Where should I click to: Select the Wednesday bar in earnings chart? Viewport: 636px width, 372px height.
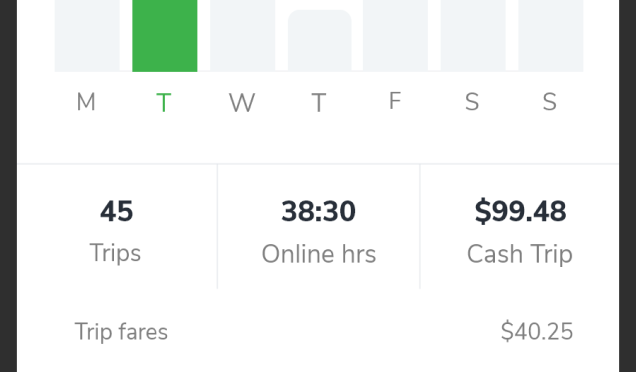(243, 36)
